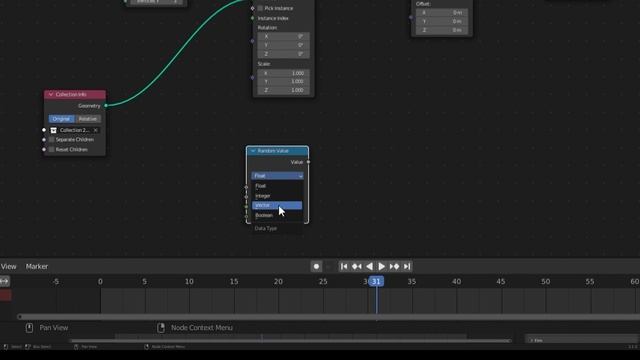Image resolution: width=640 pixels, height=360 pixels.
Task: Jump to next keyframe
Action: coord(394,267)
